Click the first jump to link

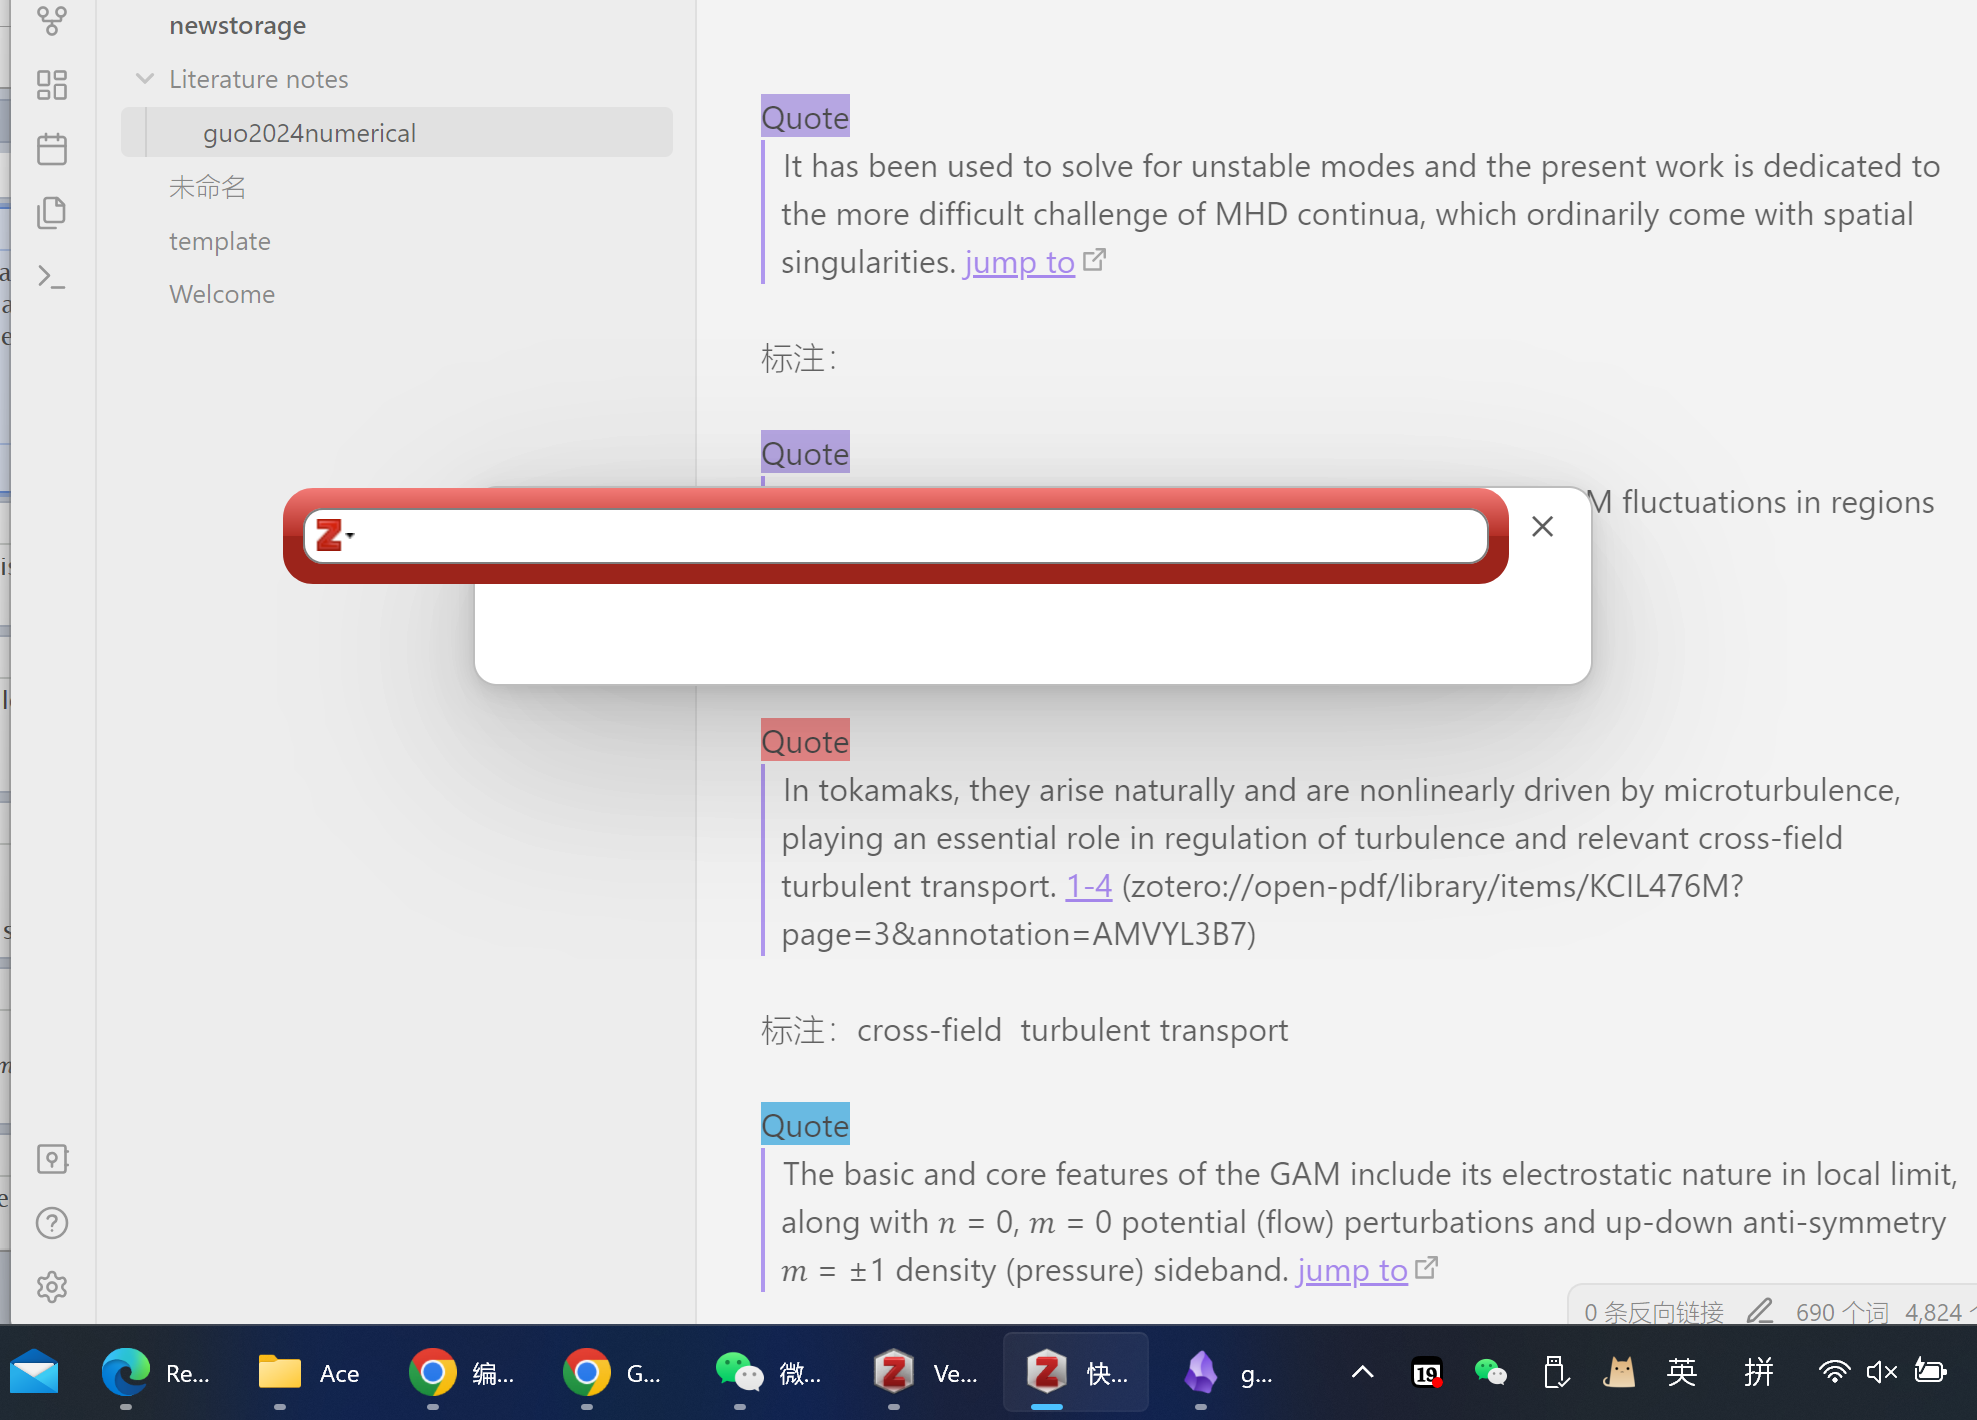[1018, 262]
